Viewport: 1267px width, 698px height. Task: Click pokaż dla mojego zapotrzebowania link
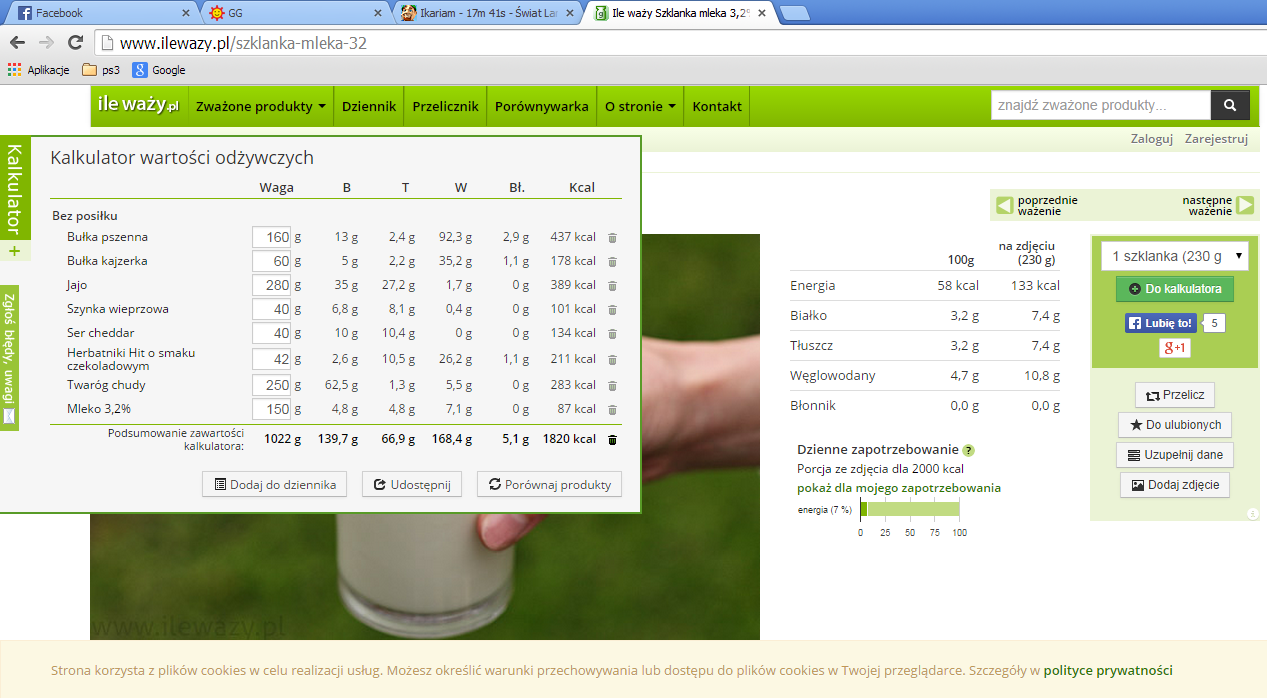click(898, 488)
